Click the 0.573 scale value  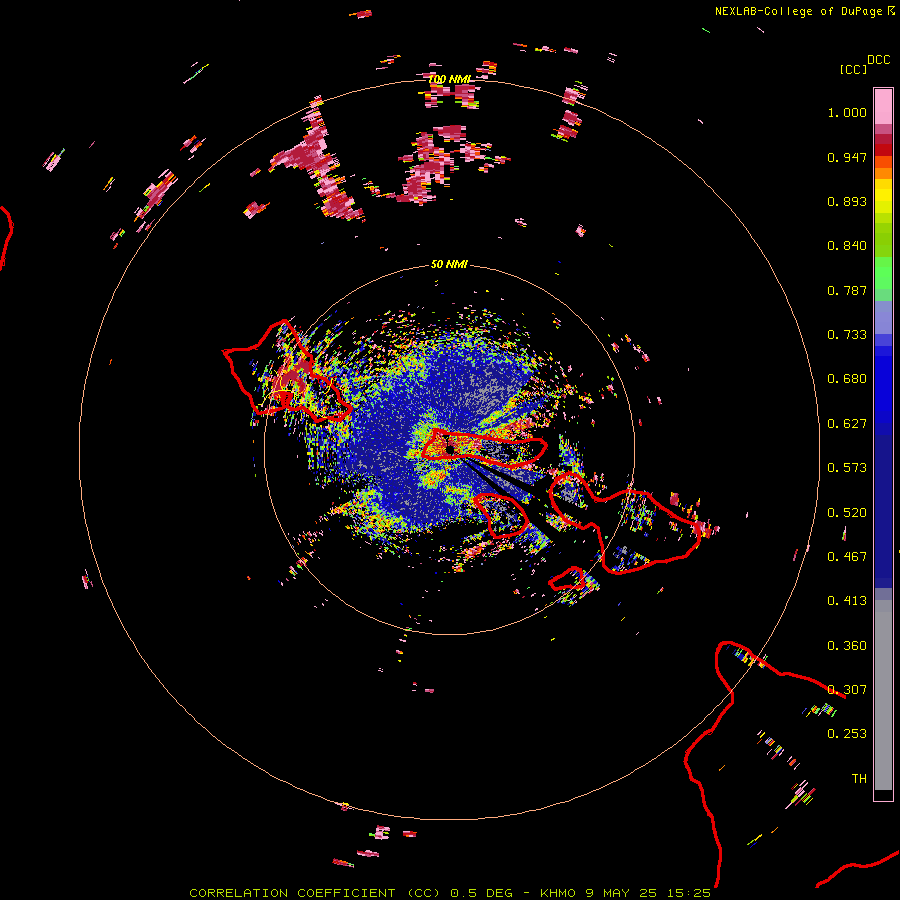(847, 468)
